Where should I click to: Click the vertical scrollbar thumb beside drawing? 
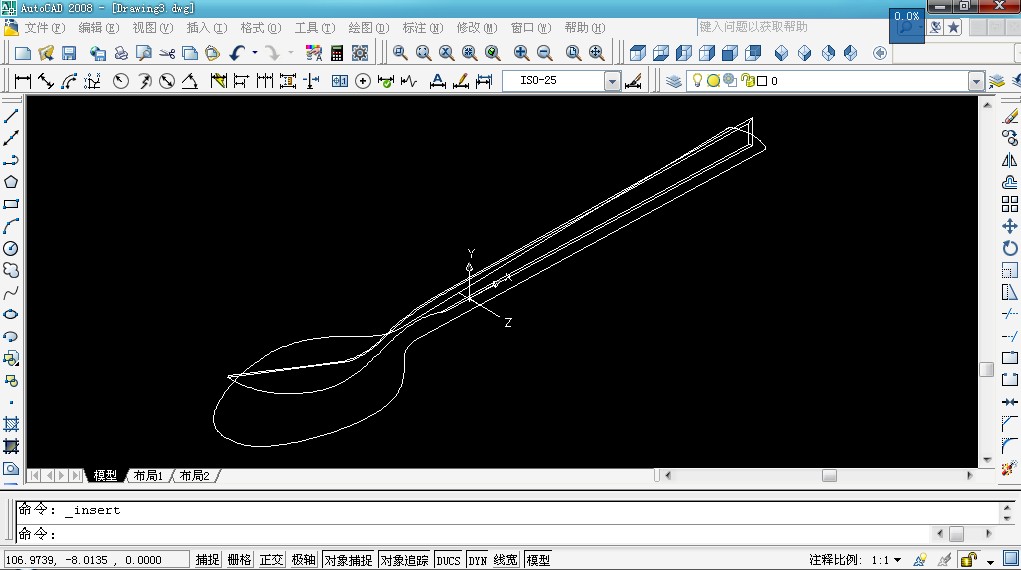coord(986,369)
